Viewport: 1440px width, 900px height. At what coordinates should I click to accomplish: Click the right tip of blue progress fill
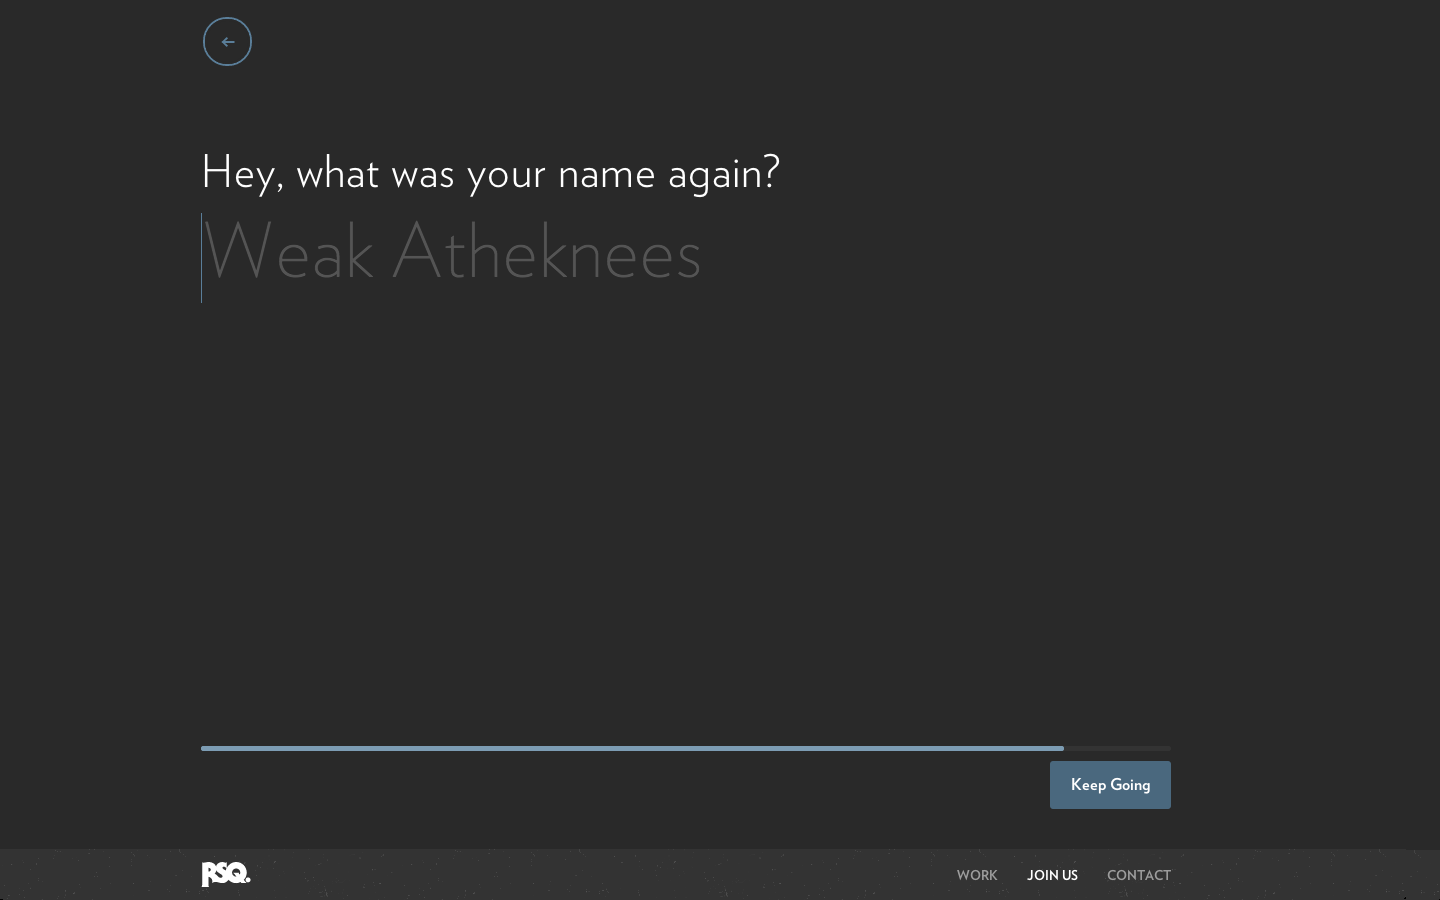point(1061,748)
